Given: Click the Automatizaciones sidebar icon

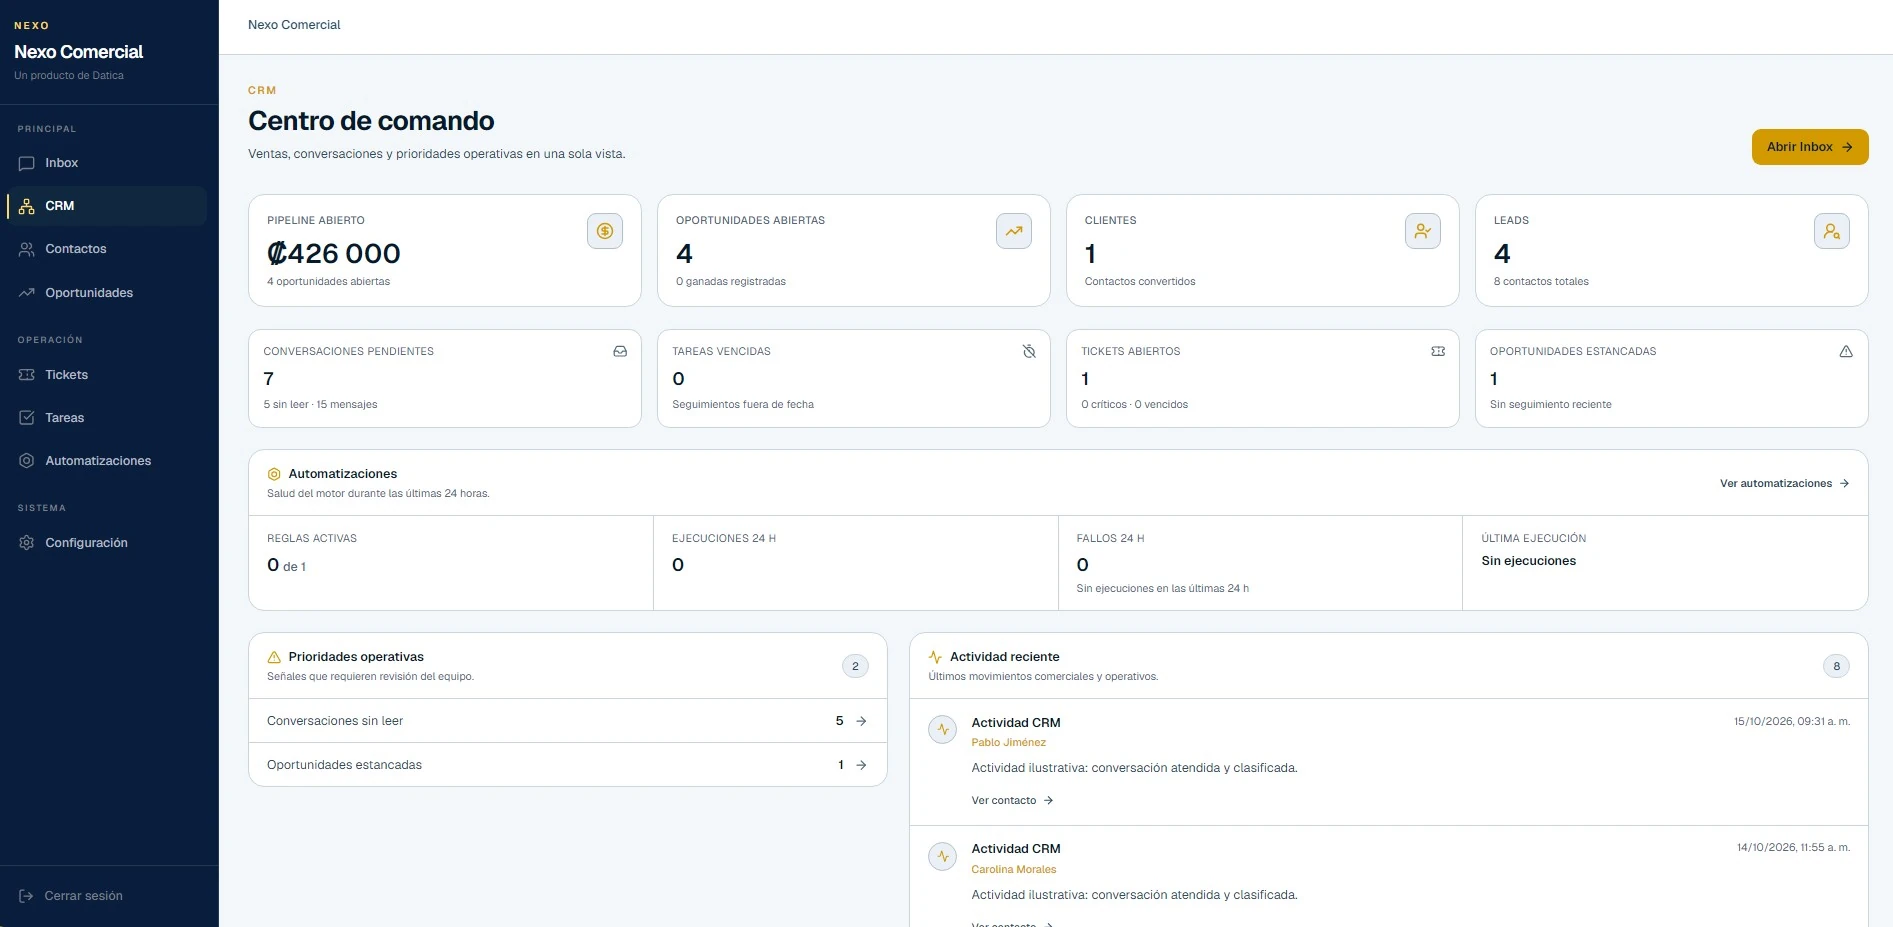Looking at the screenshot, I should [27, 461].
